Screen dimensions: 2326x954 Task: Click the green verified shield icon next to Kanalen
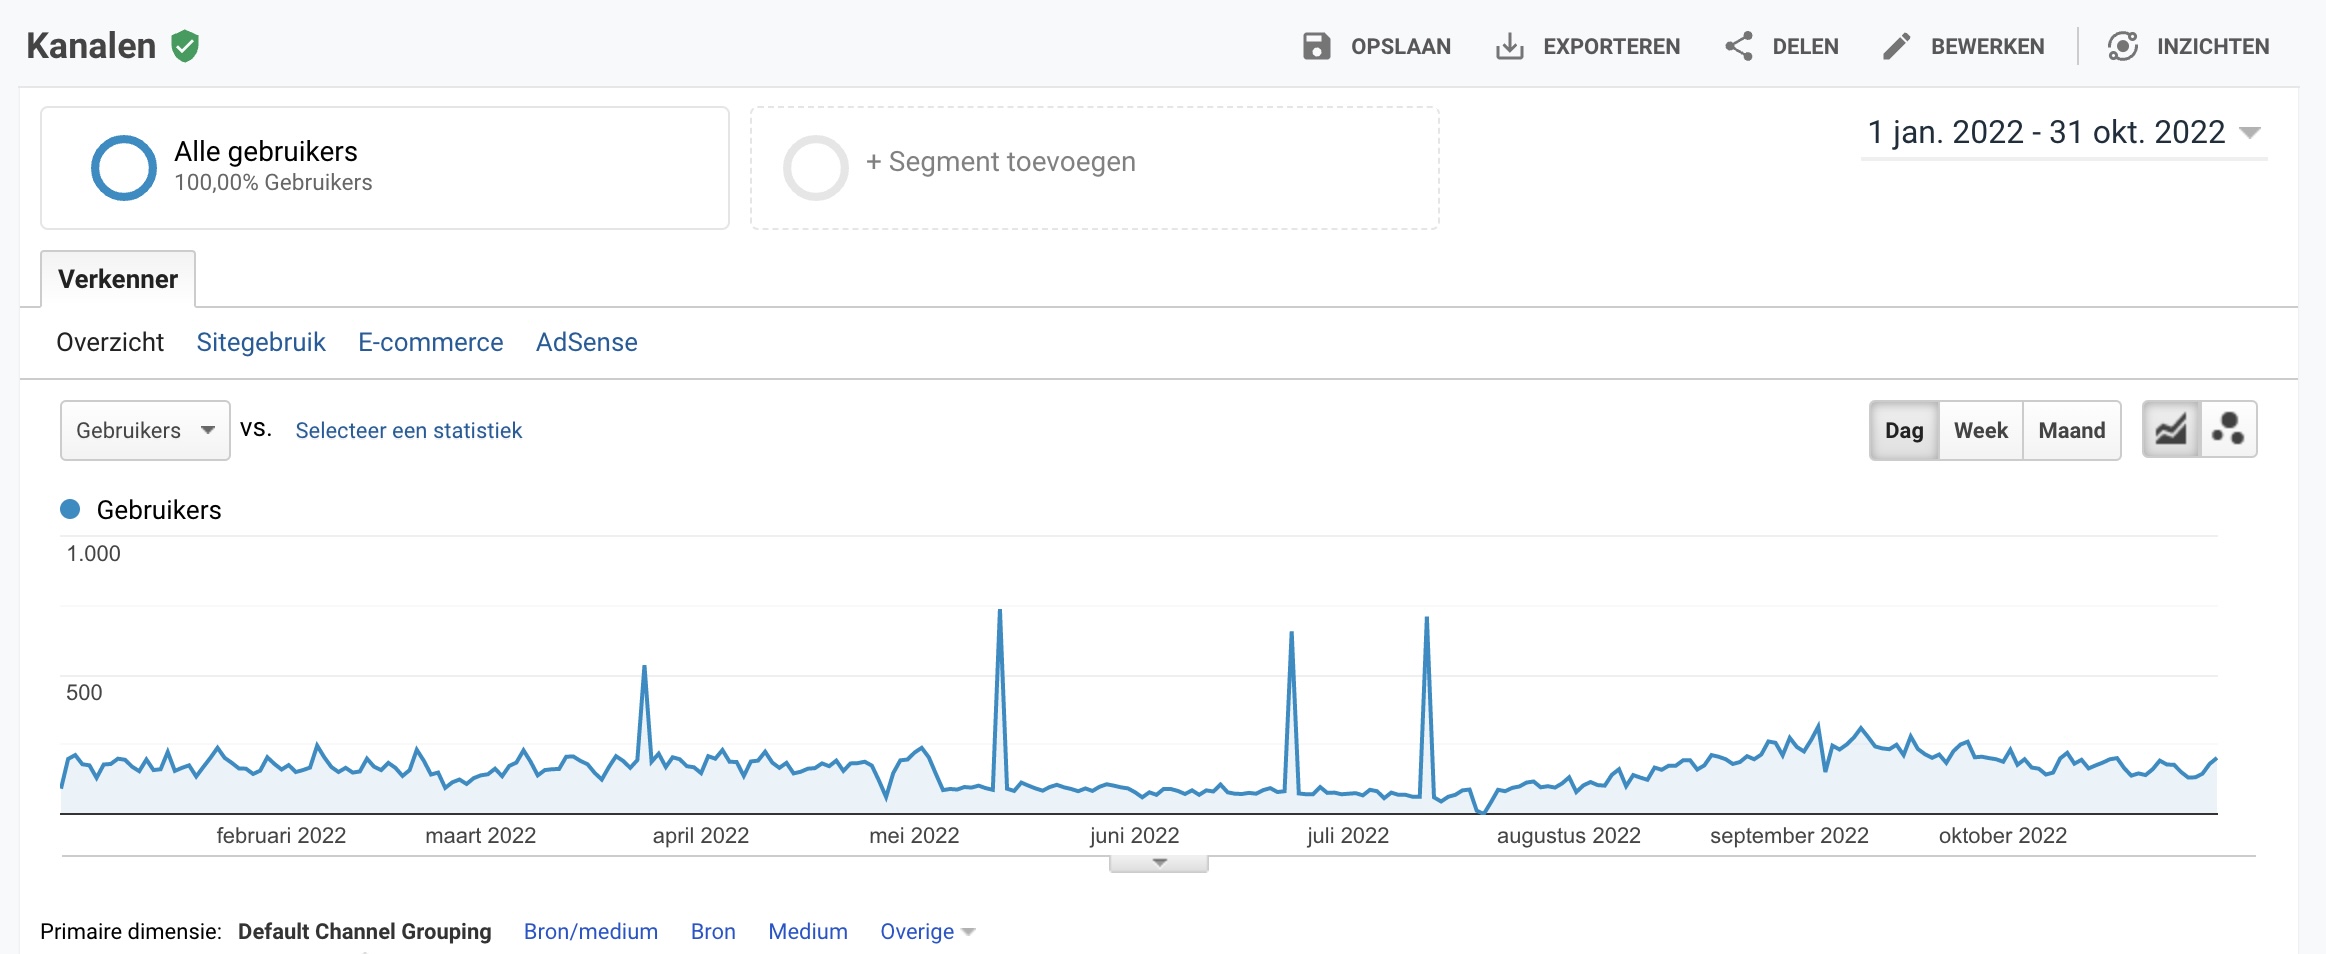[185, 46]
